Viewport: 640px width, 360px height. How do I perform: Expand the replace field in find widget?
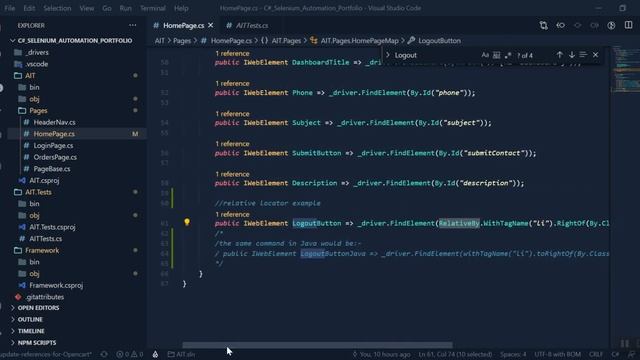point(387,55)
